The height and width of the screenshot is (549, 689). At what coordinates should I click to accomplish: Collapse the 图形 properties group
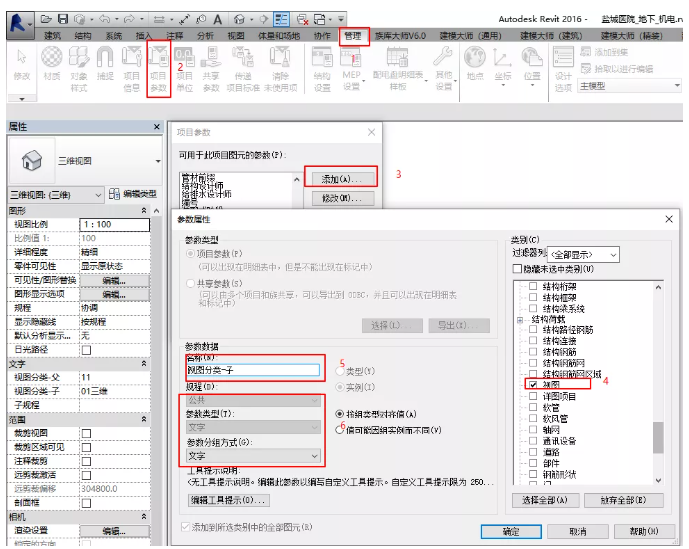[144, 211]
